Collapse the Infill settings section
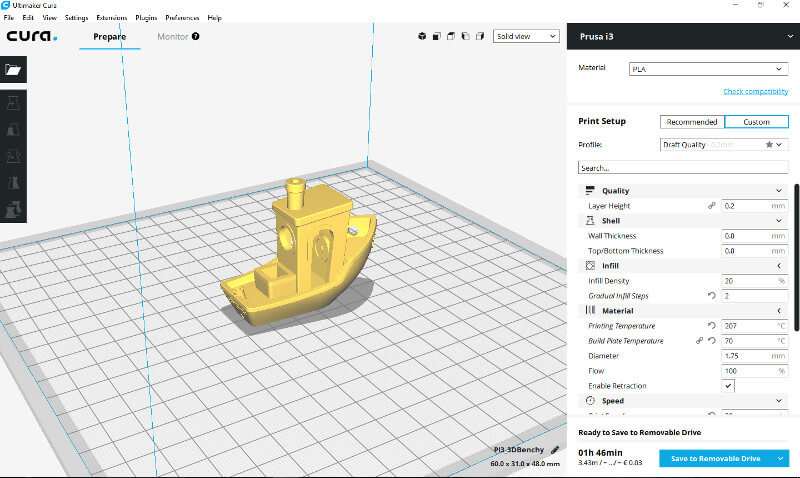 click(779, 266)
